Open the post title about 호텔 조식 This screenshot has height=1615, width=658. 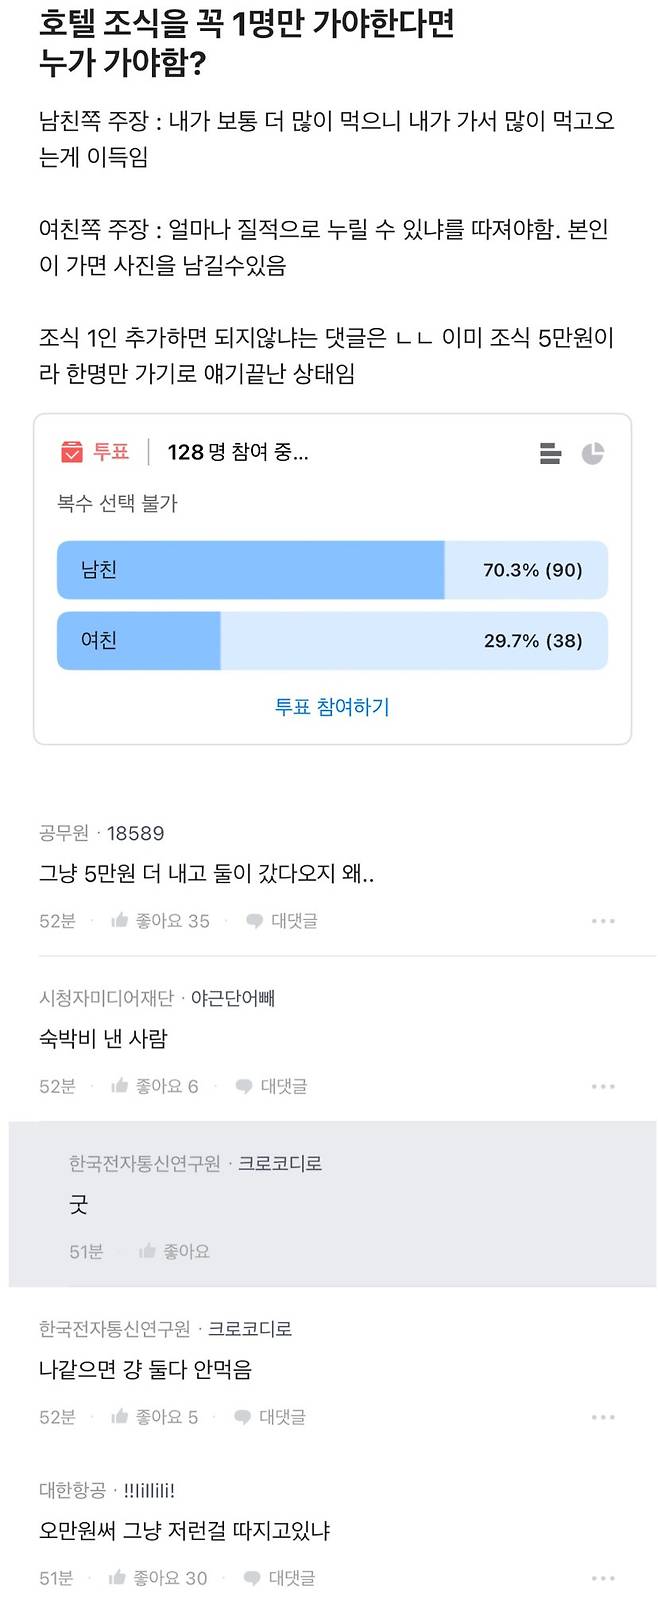pyautogui.click(x=247, y=43)
